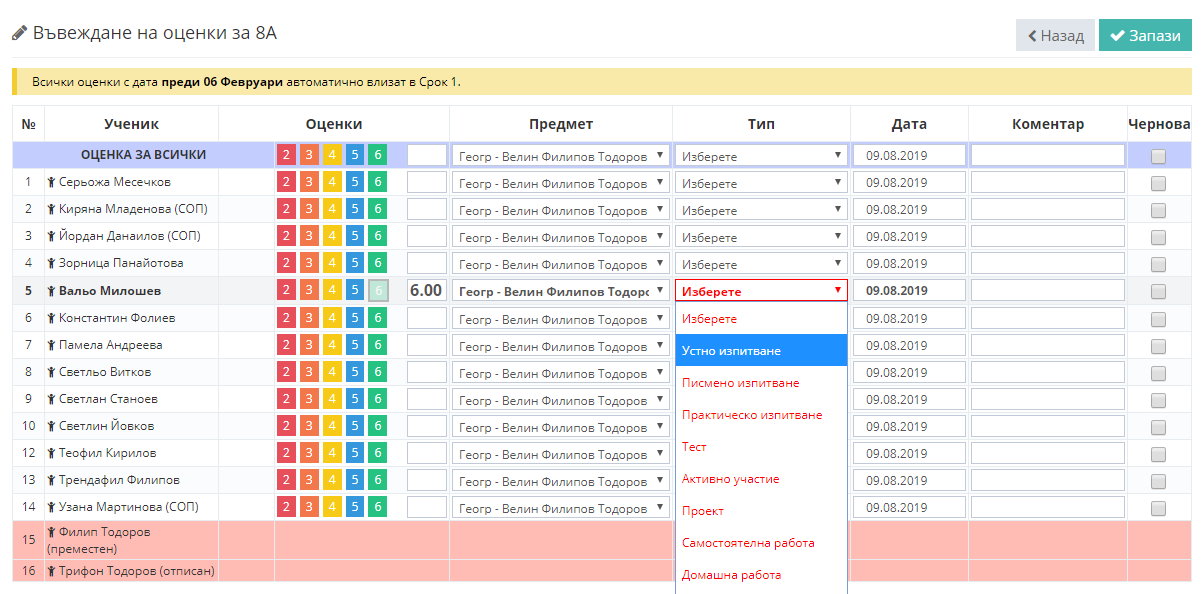Give grade 5 to Узана Мартинова
1202x594 pixels.
coord(355,507)
